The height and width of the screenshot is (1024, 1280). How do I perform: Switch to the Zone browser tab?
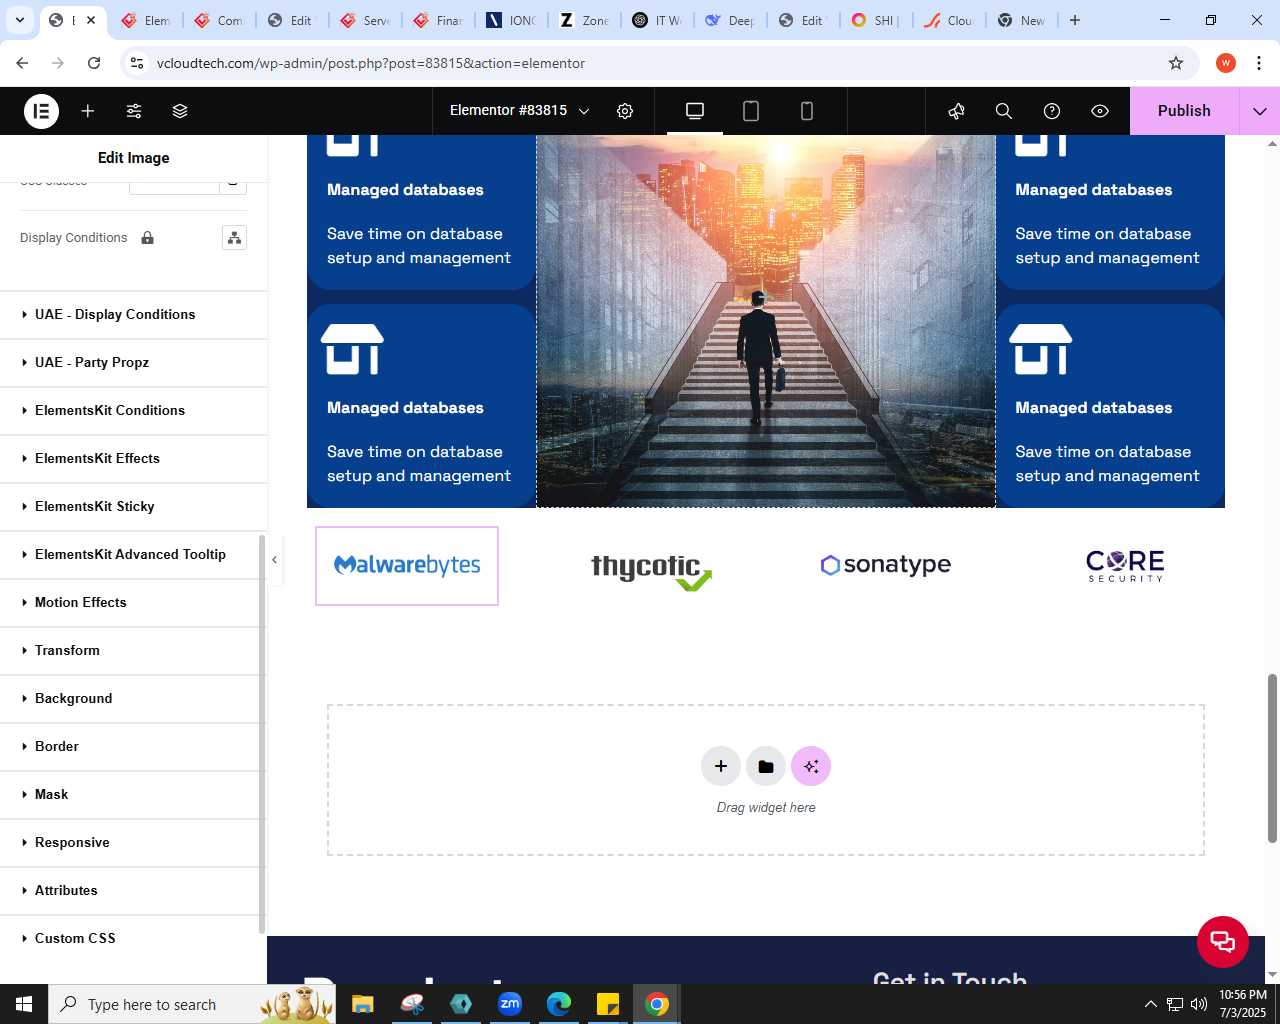[584, 20]
